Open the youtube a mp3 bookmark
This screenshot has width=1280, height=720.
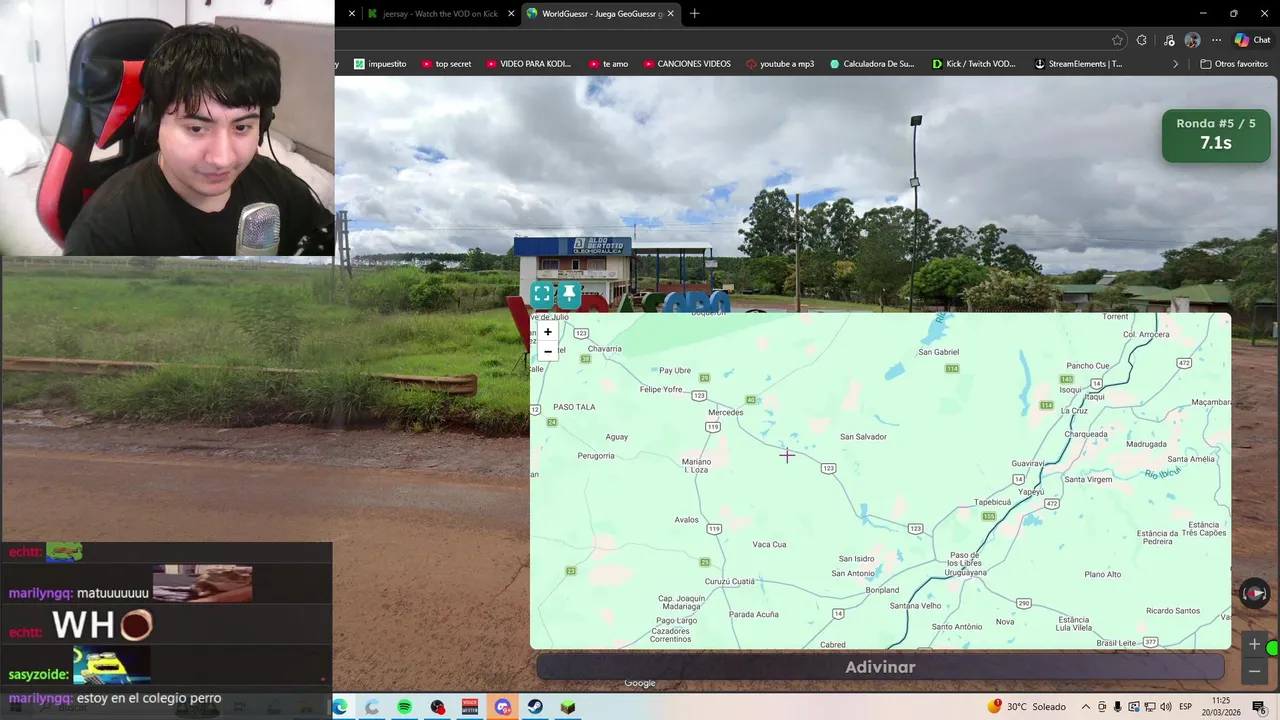point(780,64)
